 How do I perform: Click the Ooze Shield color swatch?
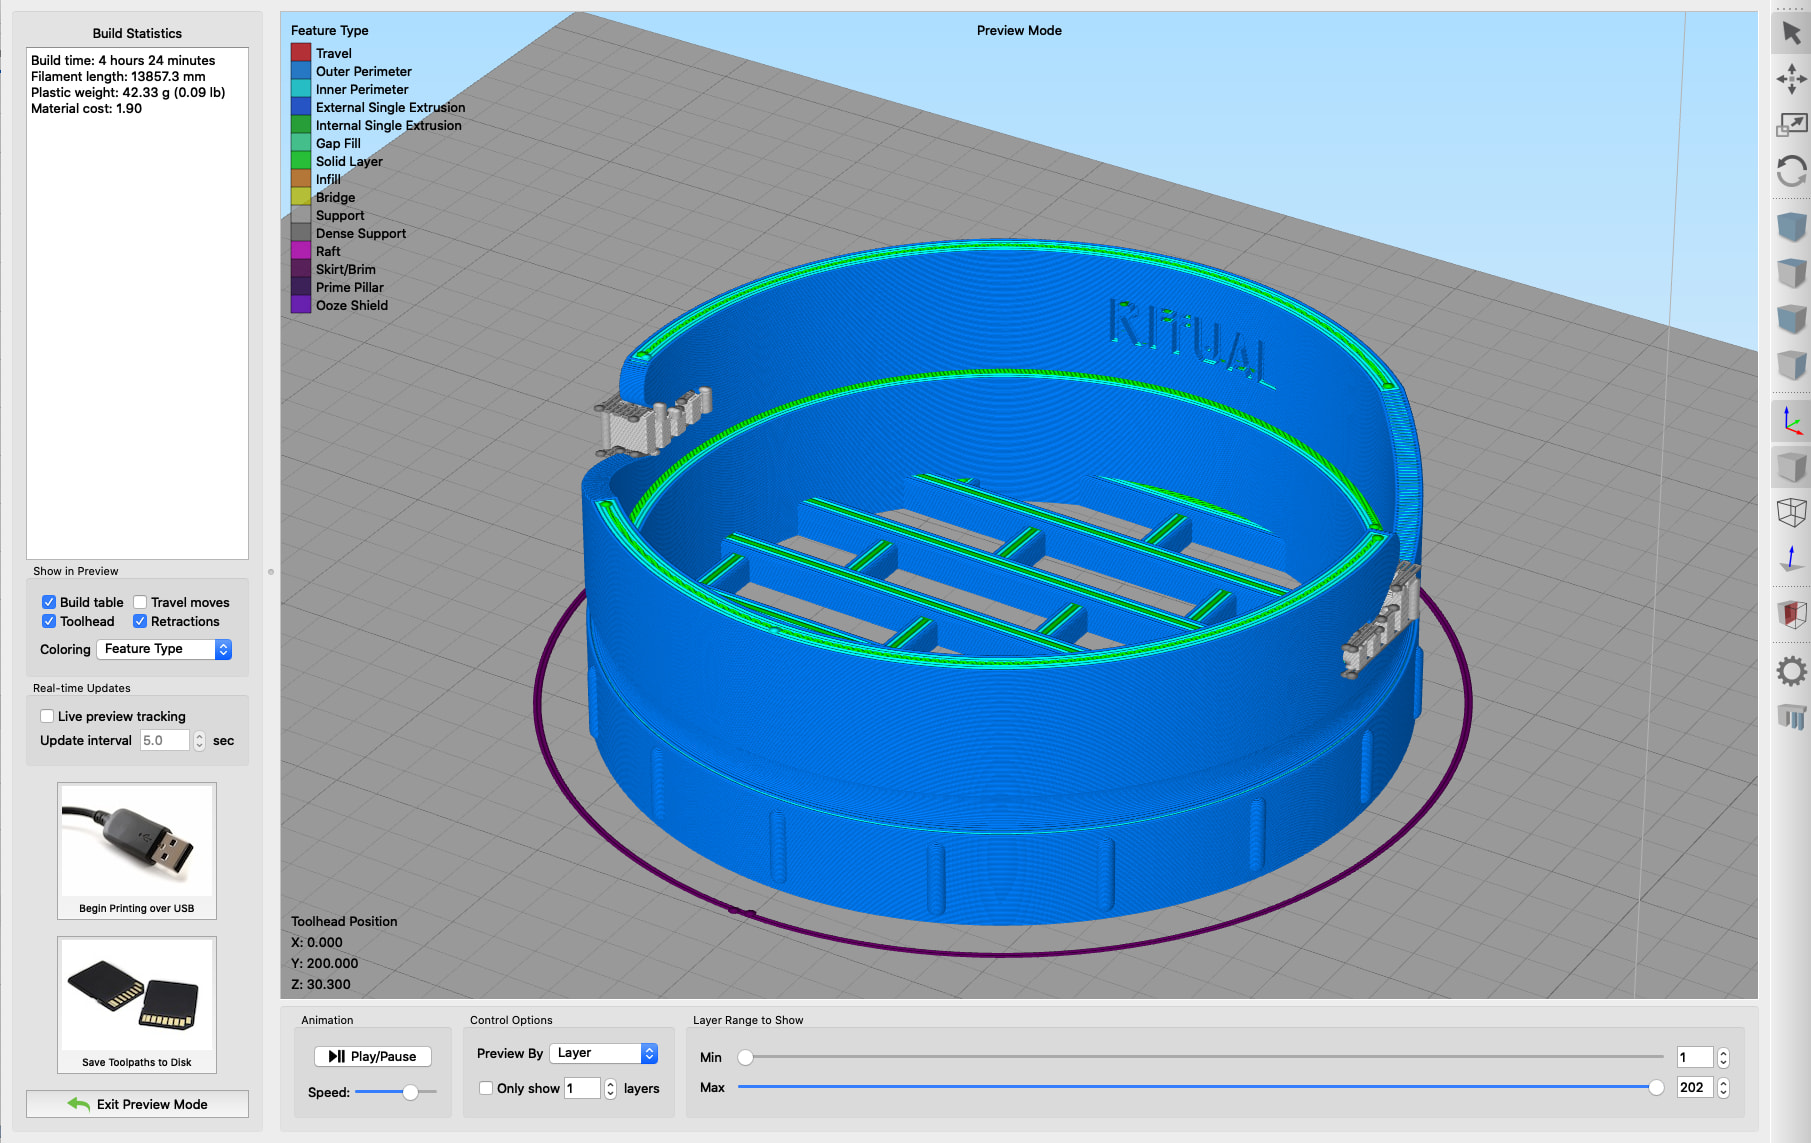[x=301, y=305]
